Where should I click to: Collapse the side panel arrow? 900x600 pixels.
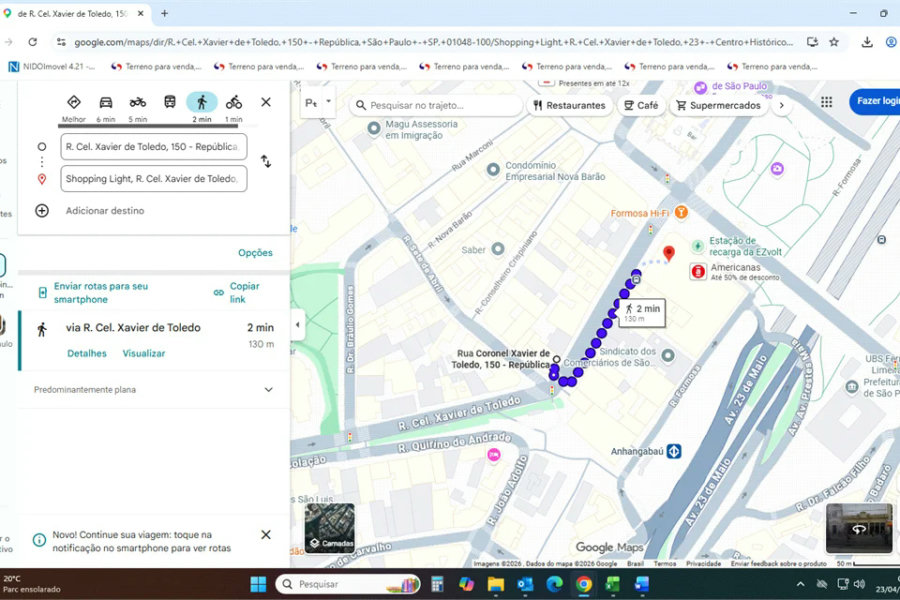pos(297,325)
